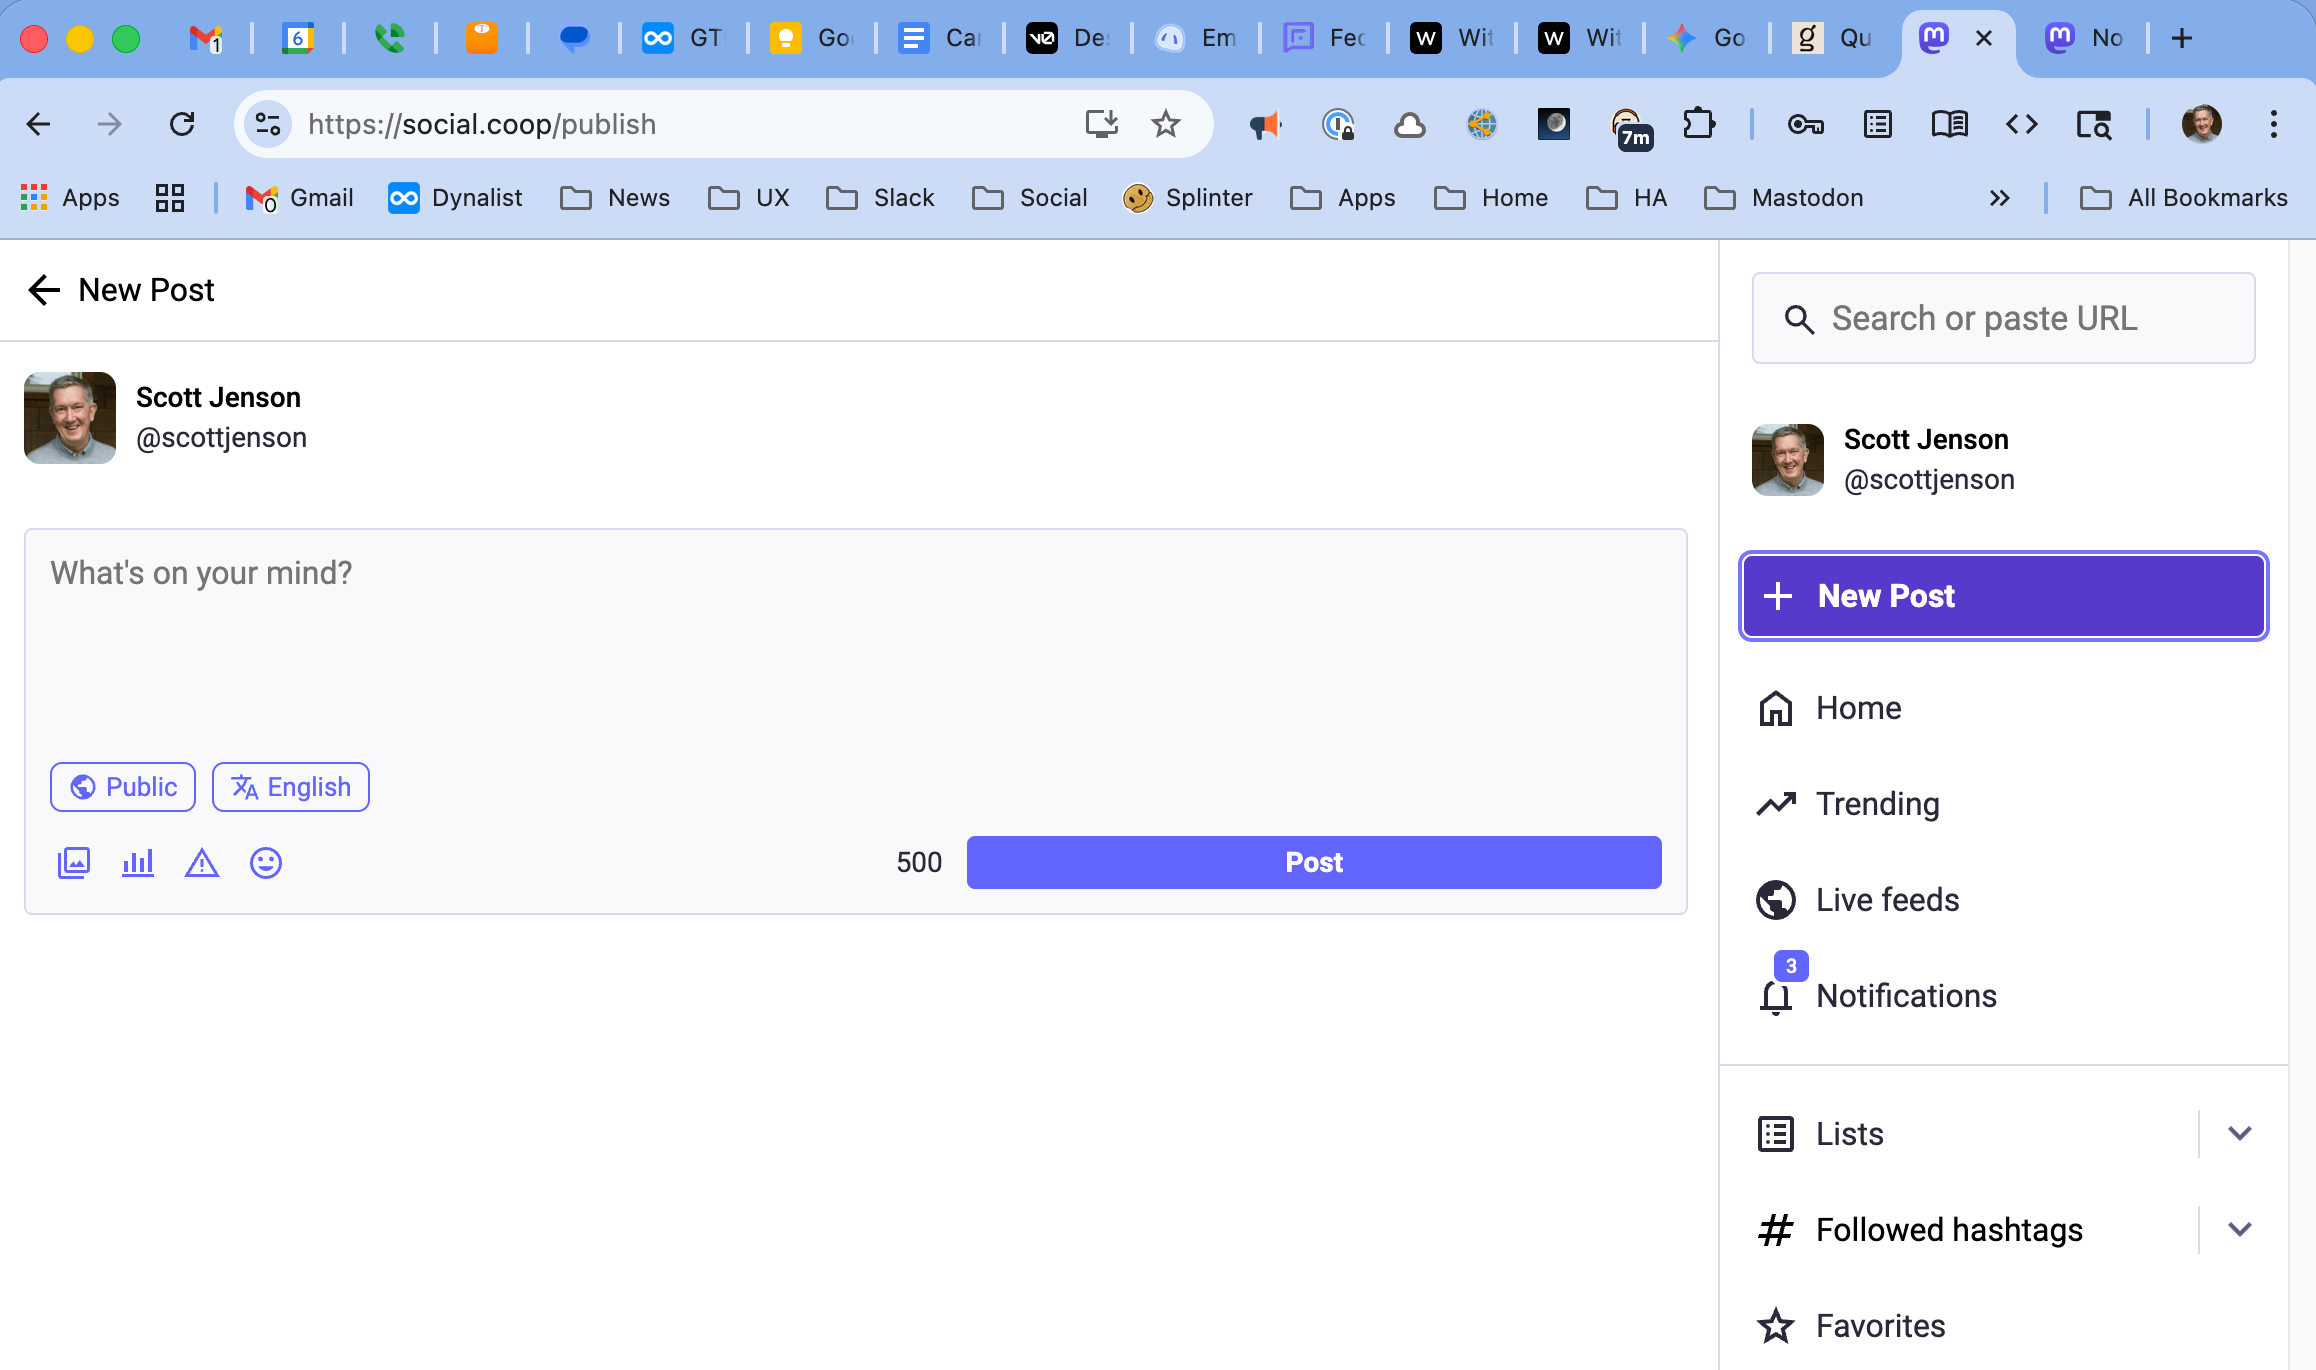2316x1370 pixels.
Task: Focus the Search or paste URL field
Action: point(2004,318)
